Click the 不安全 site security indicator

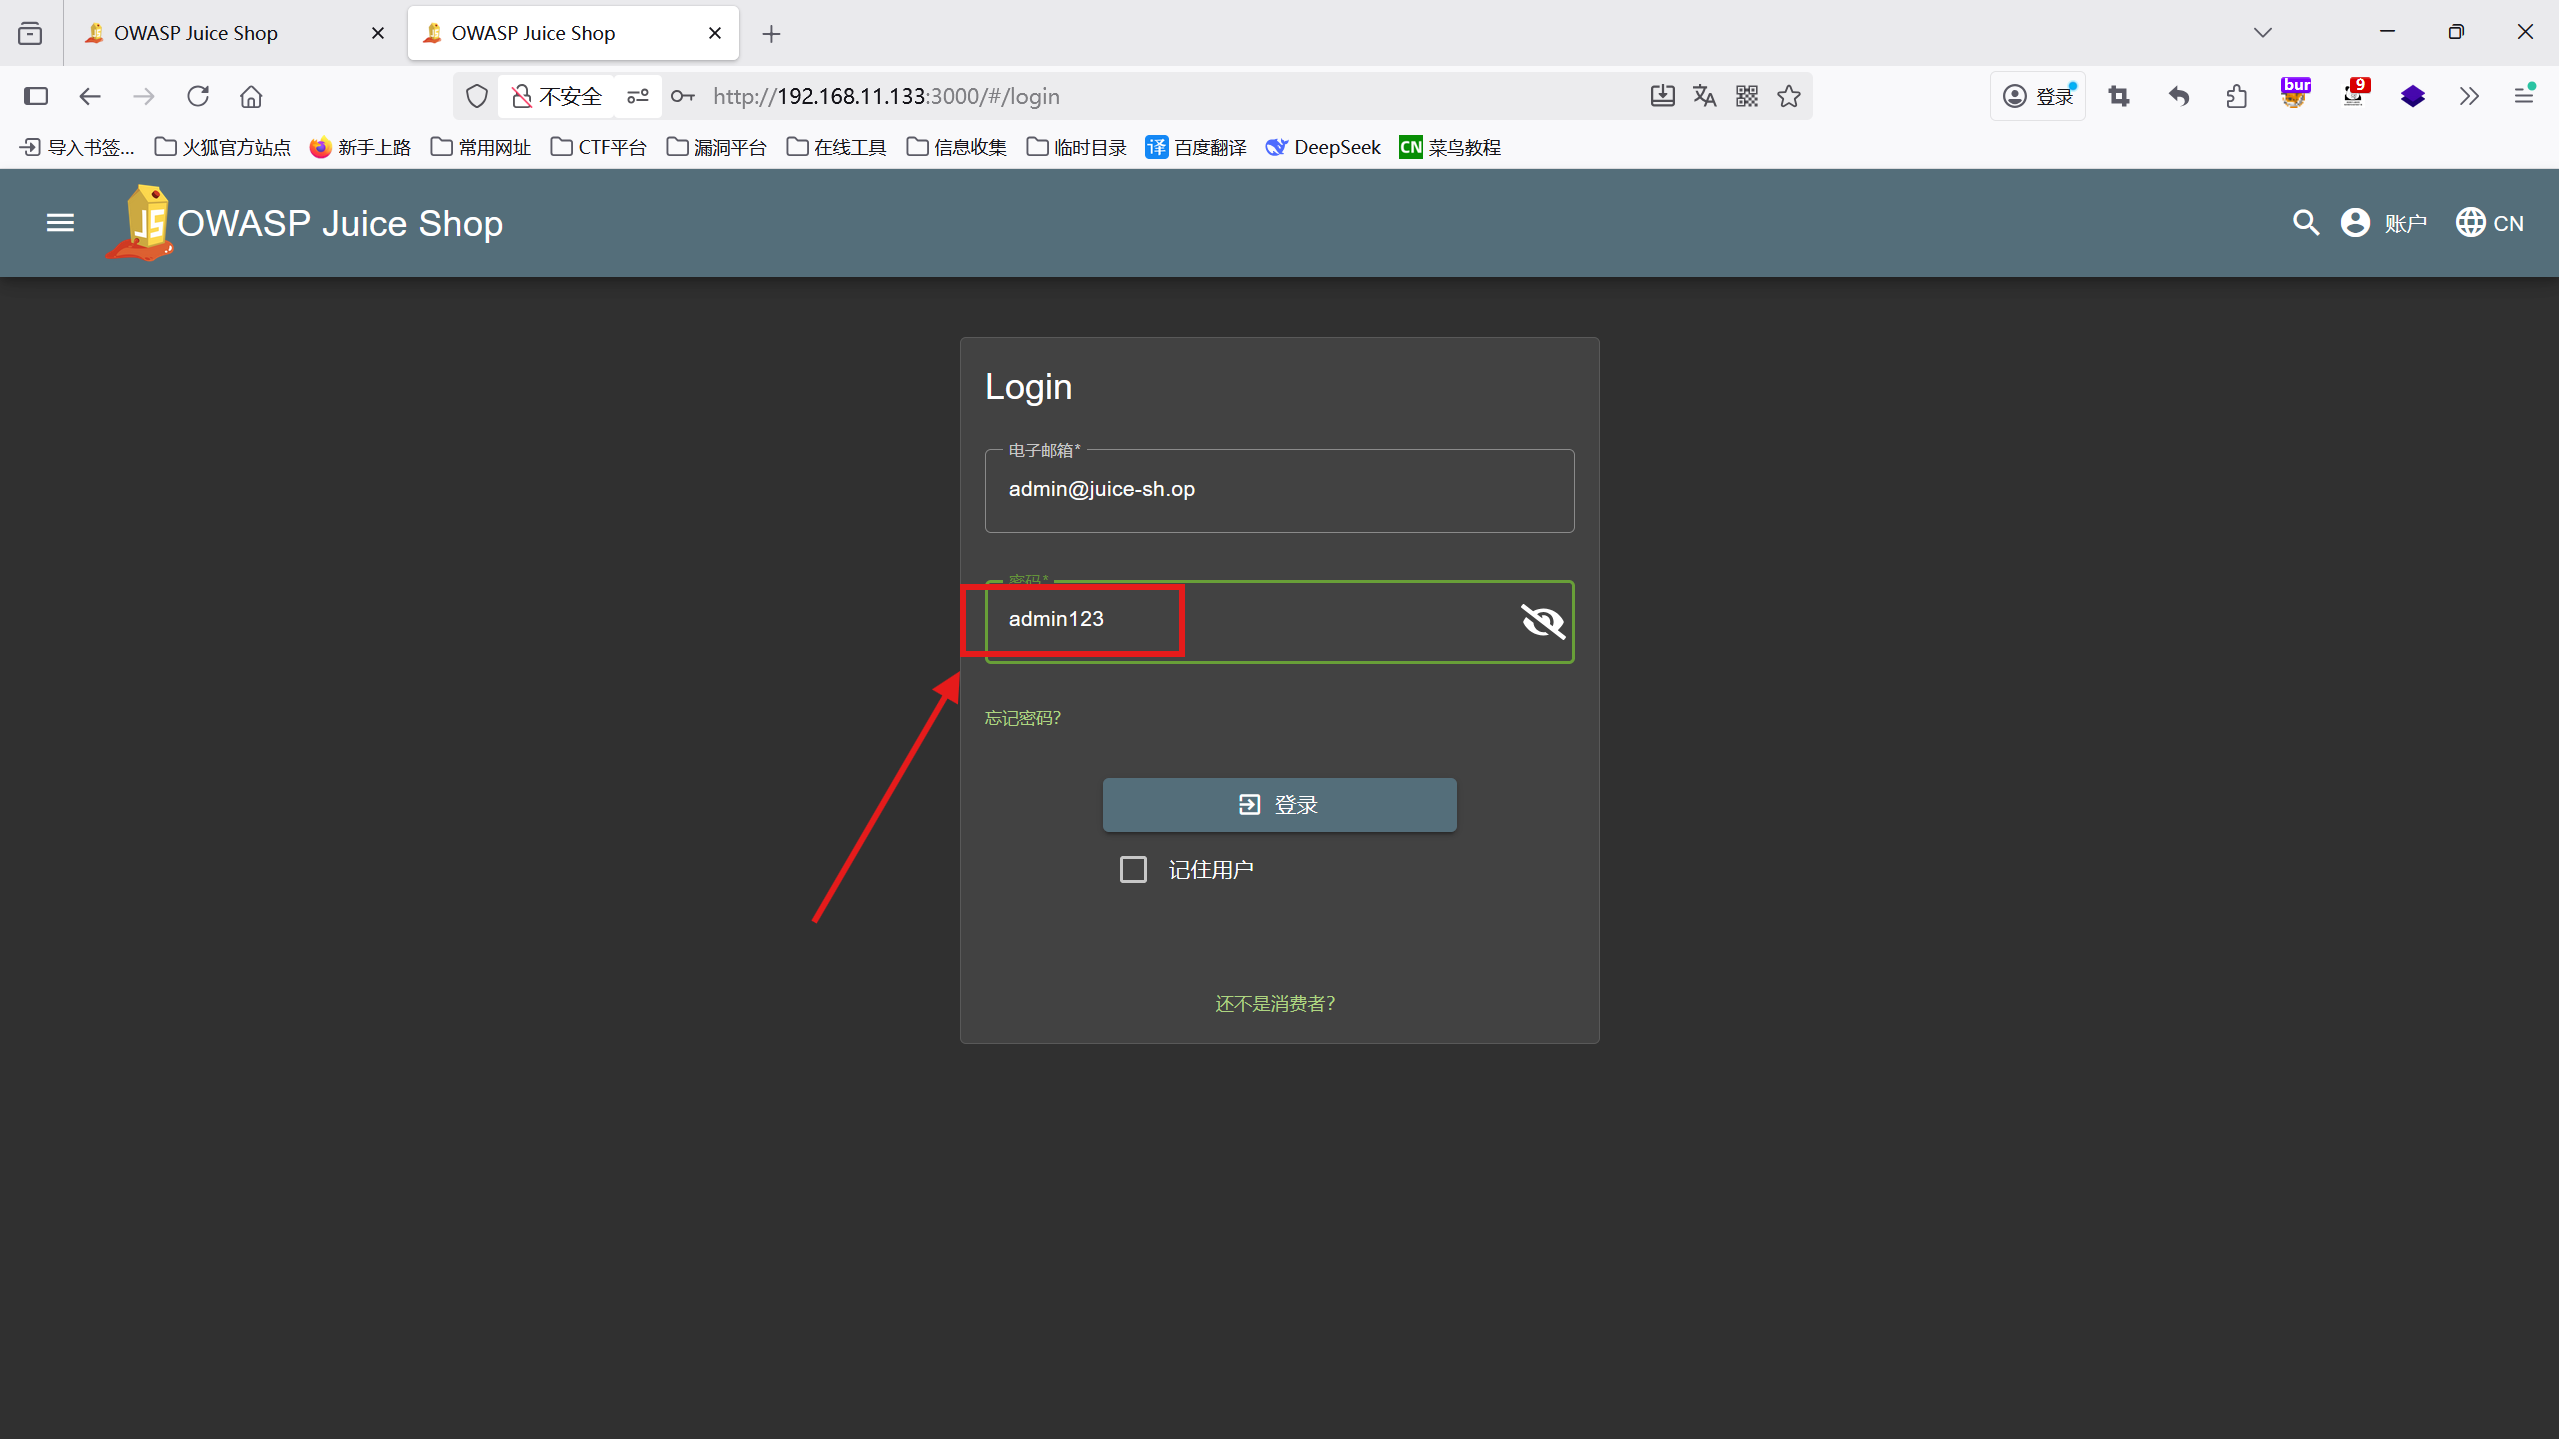(557, 96)
